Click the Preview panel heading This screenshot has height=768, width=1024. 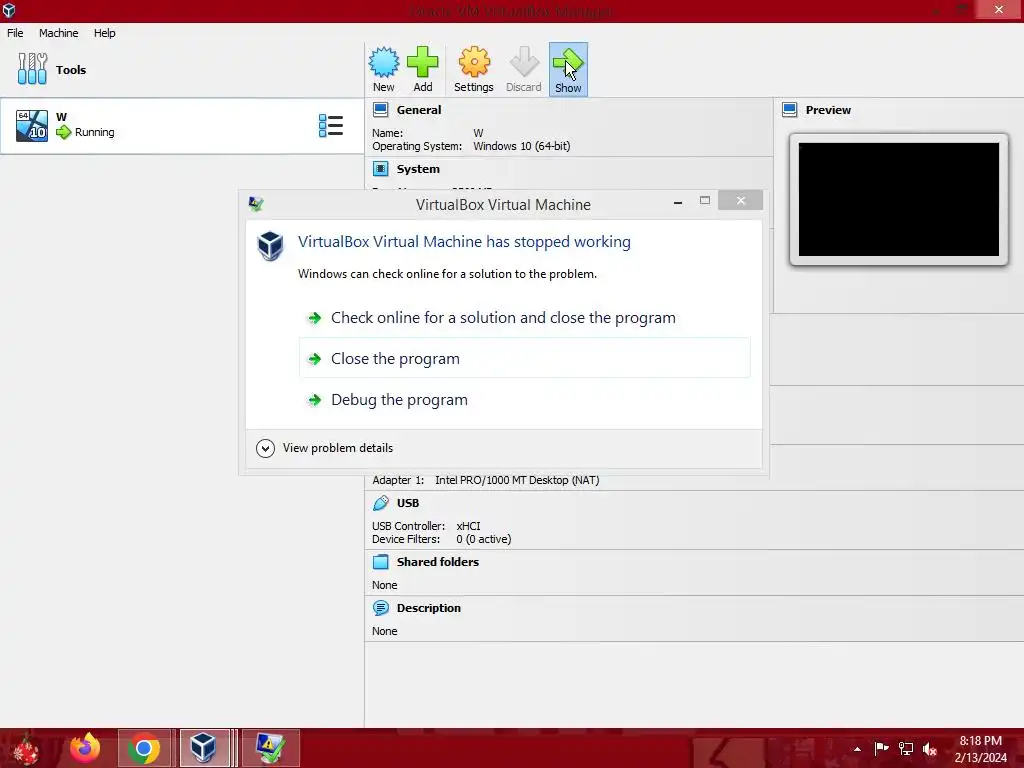[828, 110]
